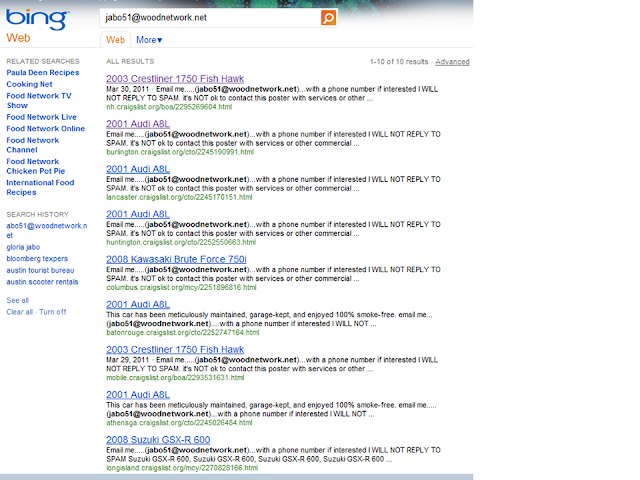640x480 pixels.
Task: Click the huntington.craigslist.org URL text
Action: pyautogui.click(x=181, y=242)
